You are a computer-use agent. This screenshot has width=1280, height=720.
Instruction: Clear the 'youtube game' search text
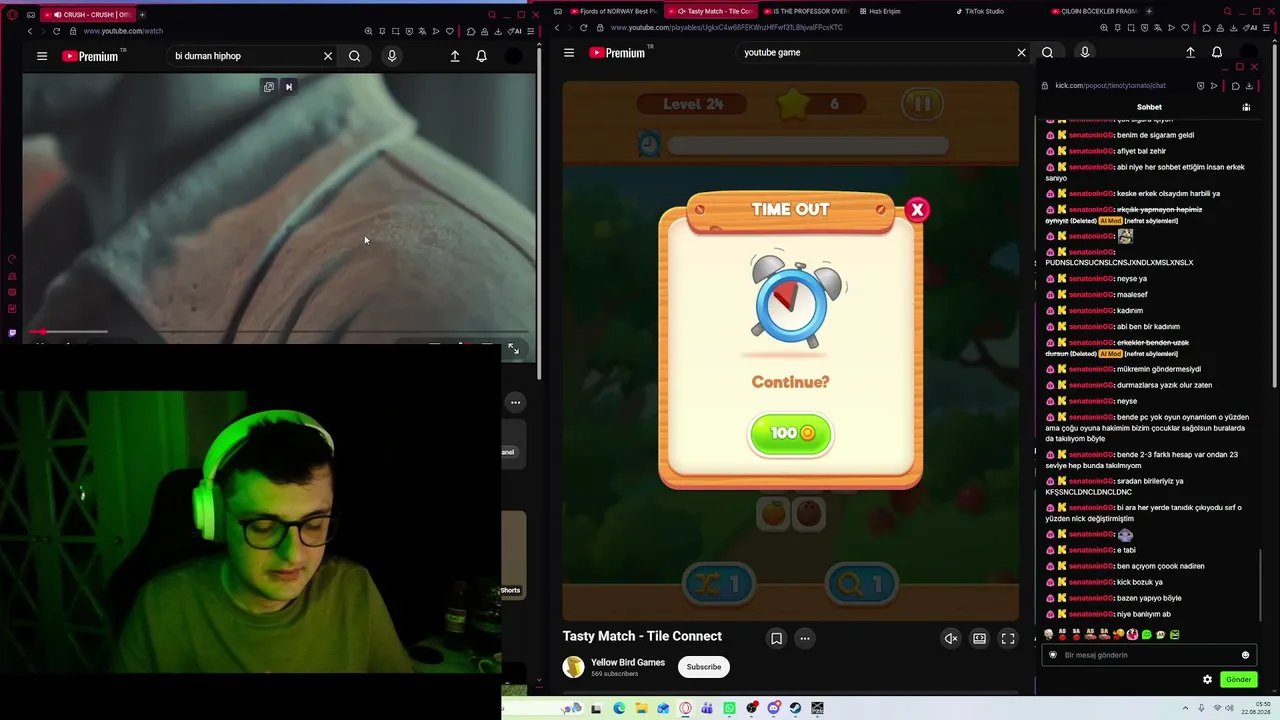pyautogui.click(x=1021, y=53)
